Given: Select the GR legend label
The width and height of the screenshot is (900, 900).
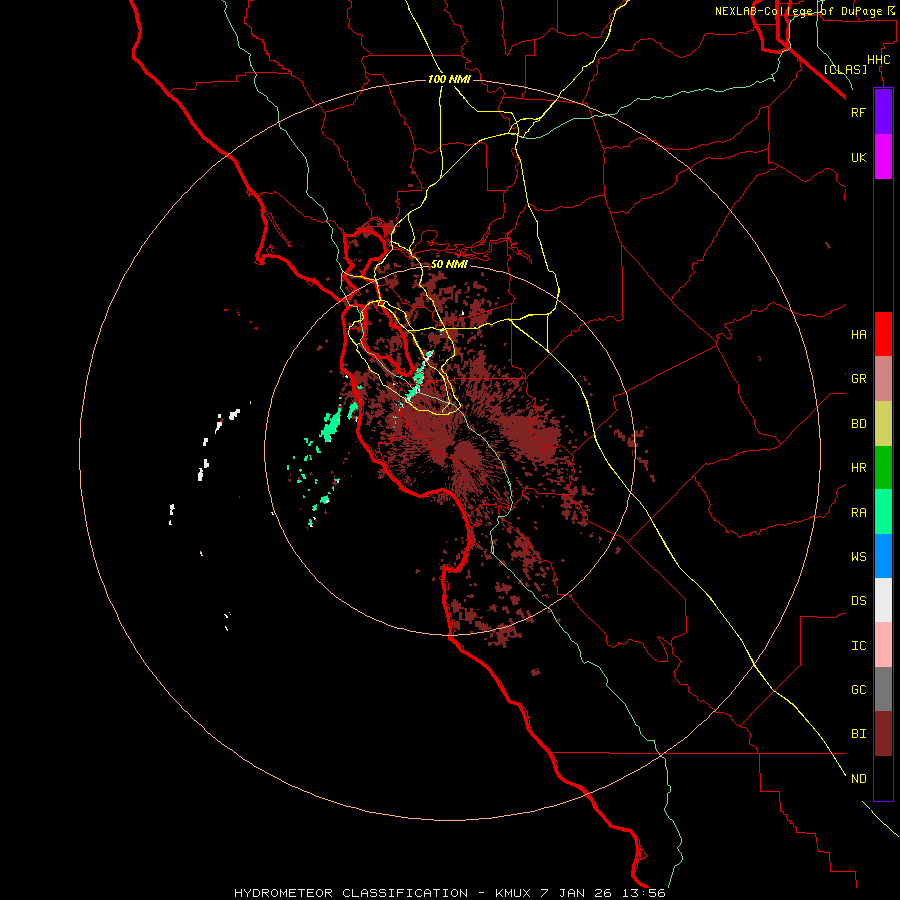Looking at the screenshot, I should pos(858,378).
